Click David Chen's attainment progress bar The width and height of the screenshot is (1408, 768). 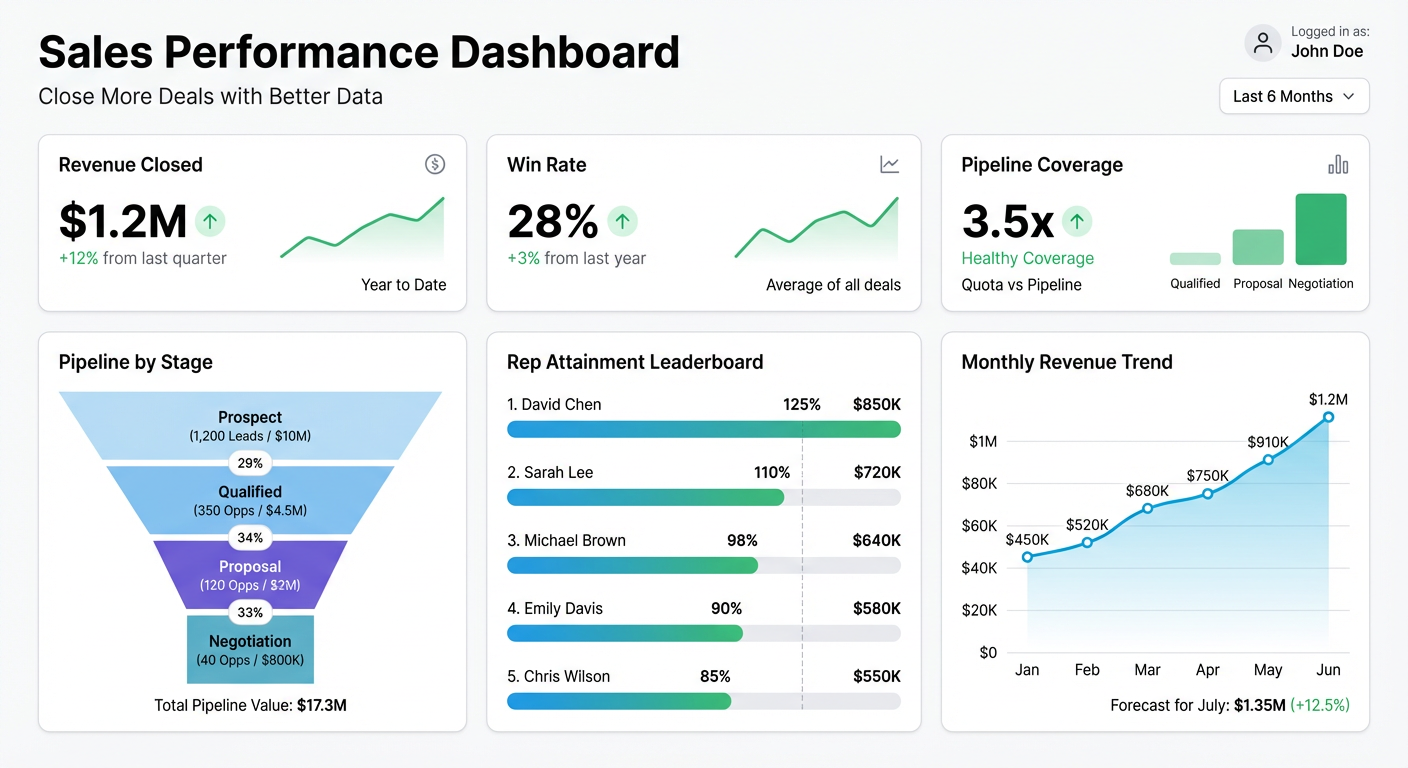click(704, 429)
